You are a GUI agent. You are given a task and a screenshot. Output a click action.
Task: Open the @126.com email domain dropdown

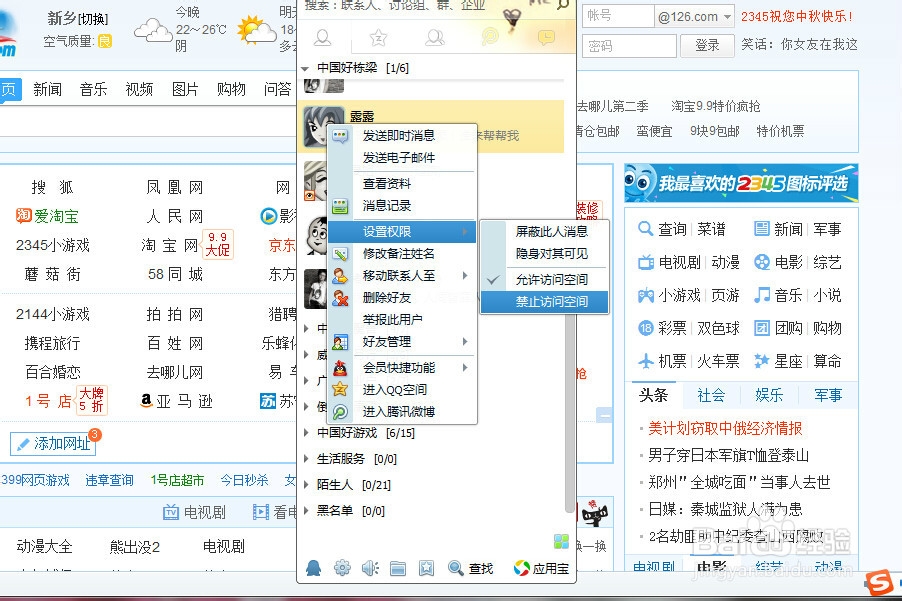tap(694, 17)
